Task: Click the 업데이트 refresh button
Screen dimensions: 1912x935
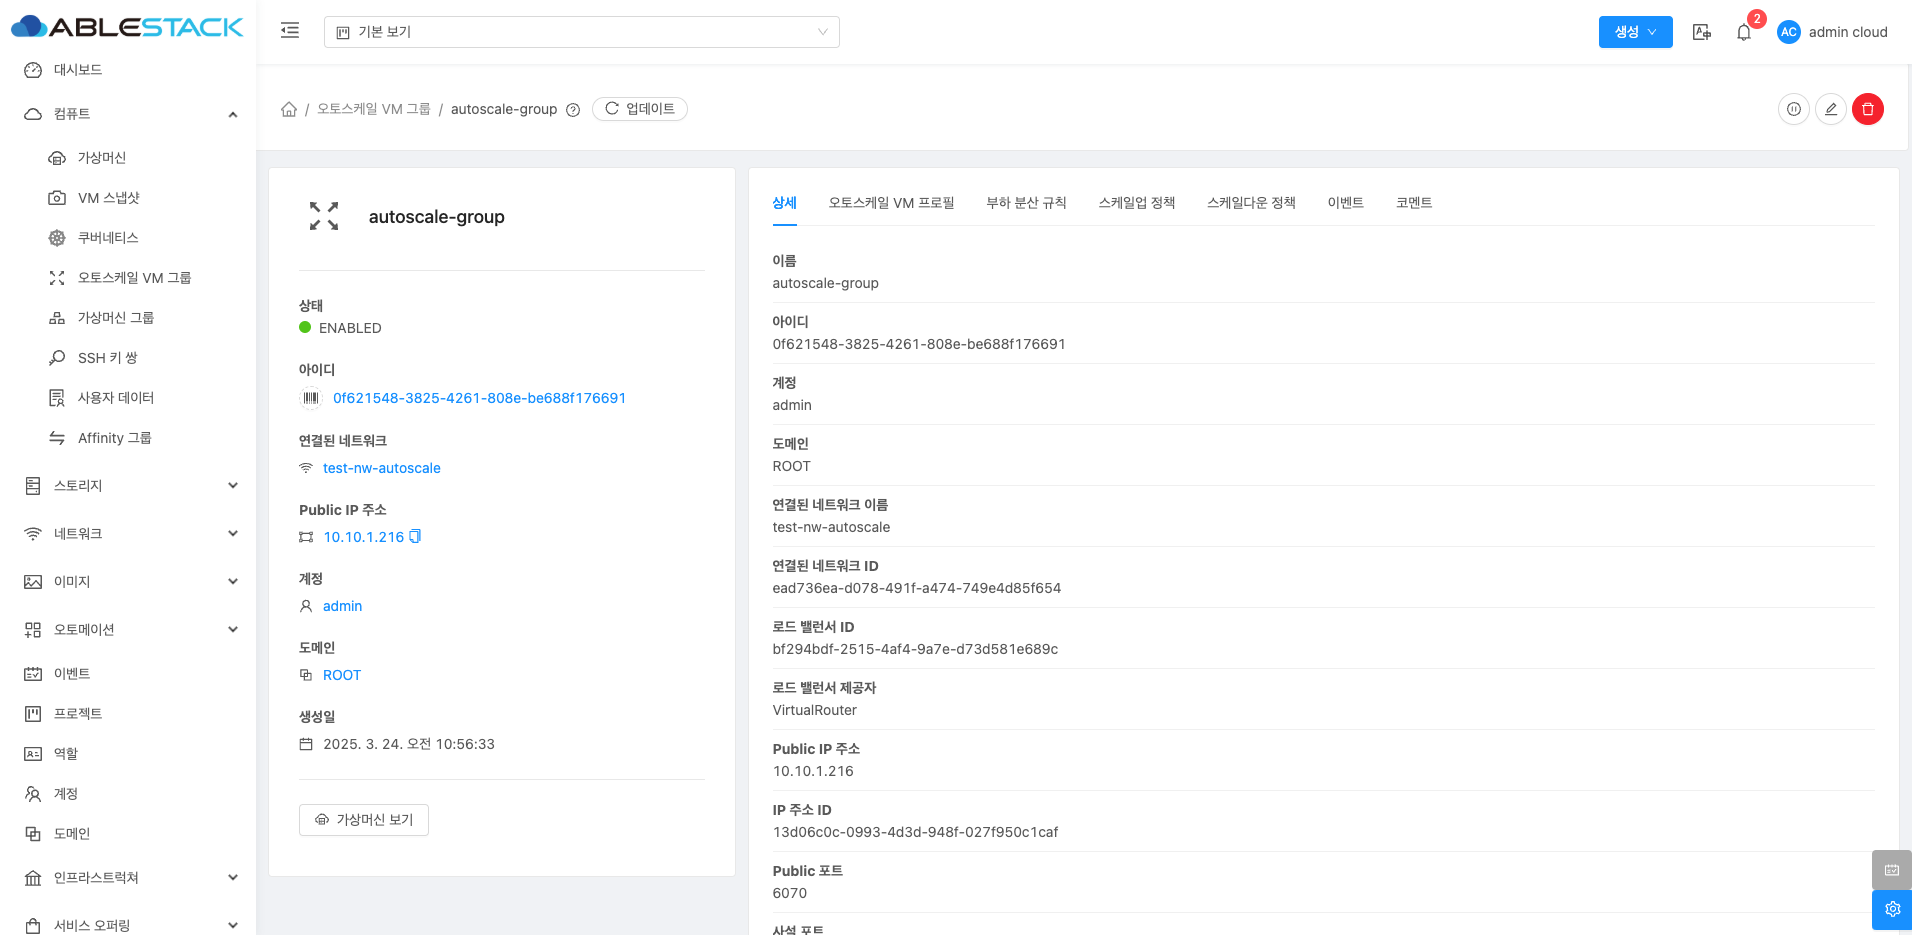Action: [x=640, y=109]
